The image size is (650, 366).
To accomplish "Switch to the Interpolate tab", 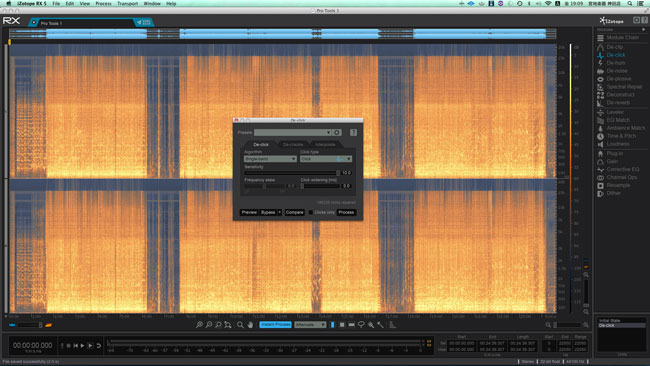I will 325,145.
